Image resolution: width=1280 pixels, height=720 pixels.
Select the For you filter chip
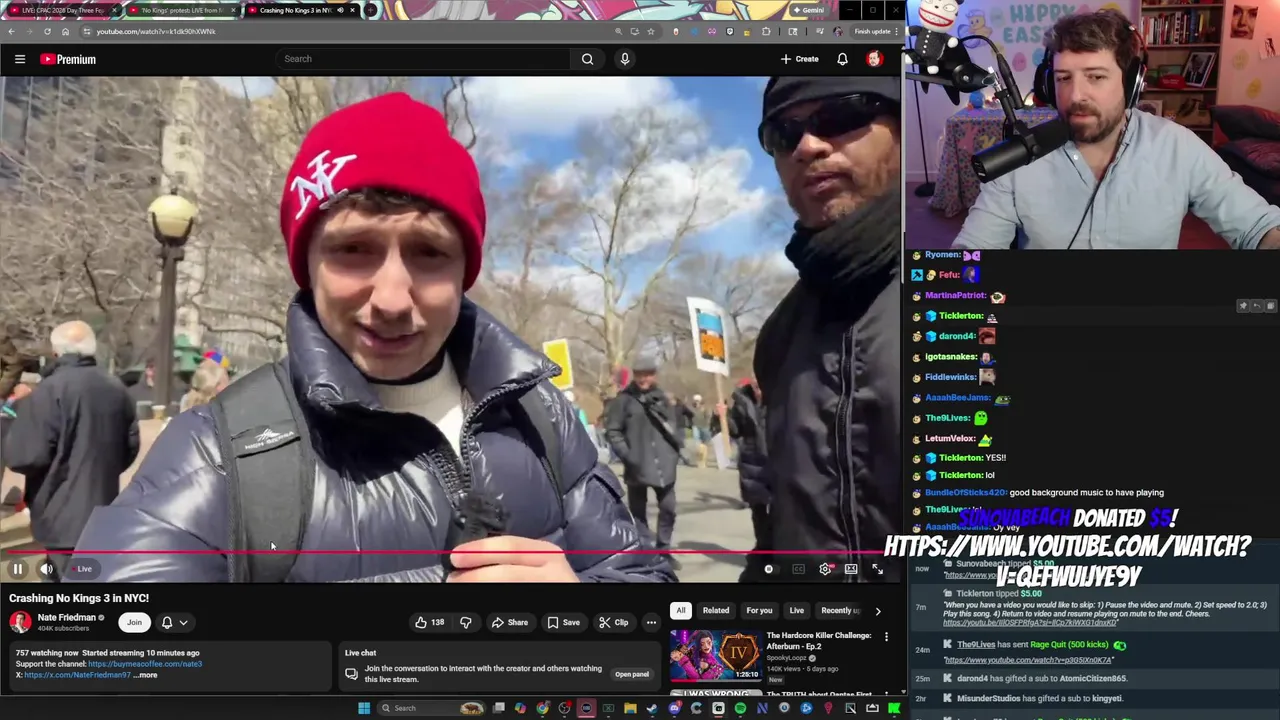point(759,610)
